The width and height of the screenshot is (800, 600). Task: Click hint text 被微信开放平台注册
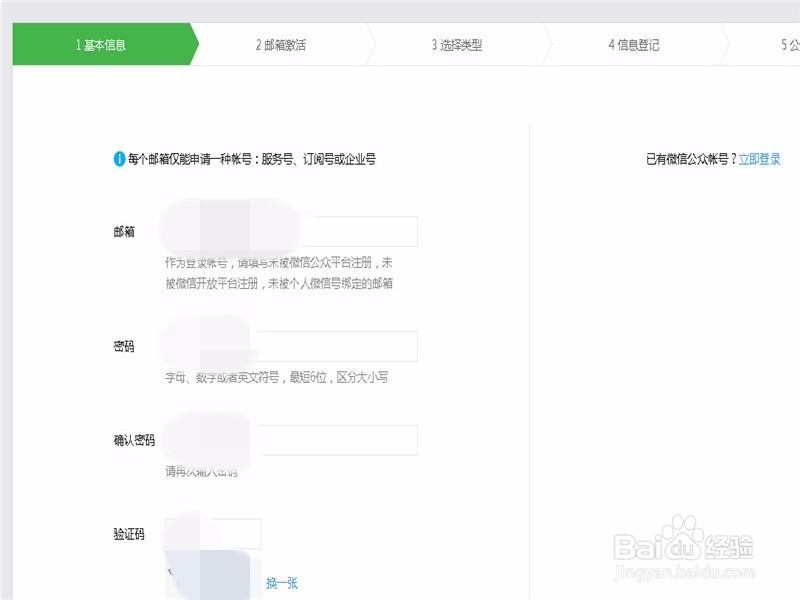(x=212, y=284)
